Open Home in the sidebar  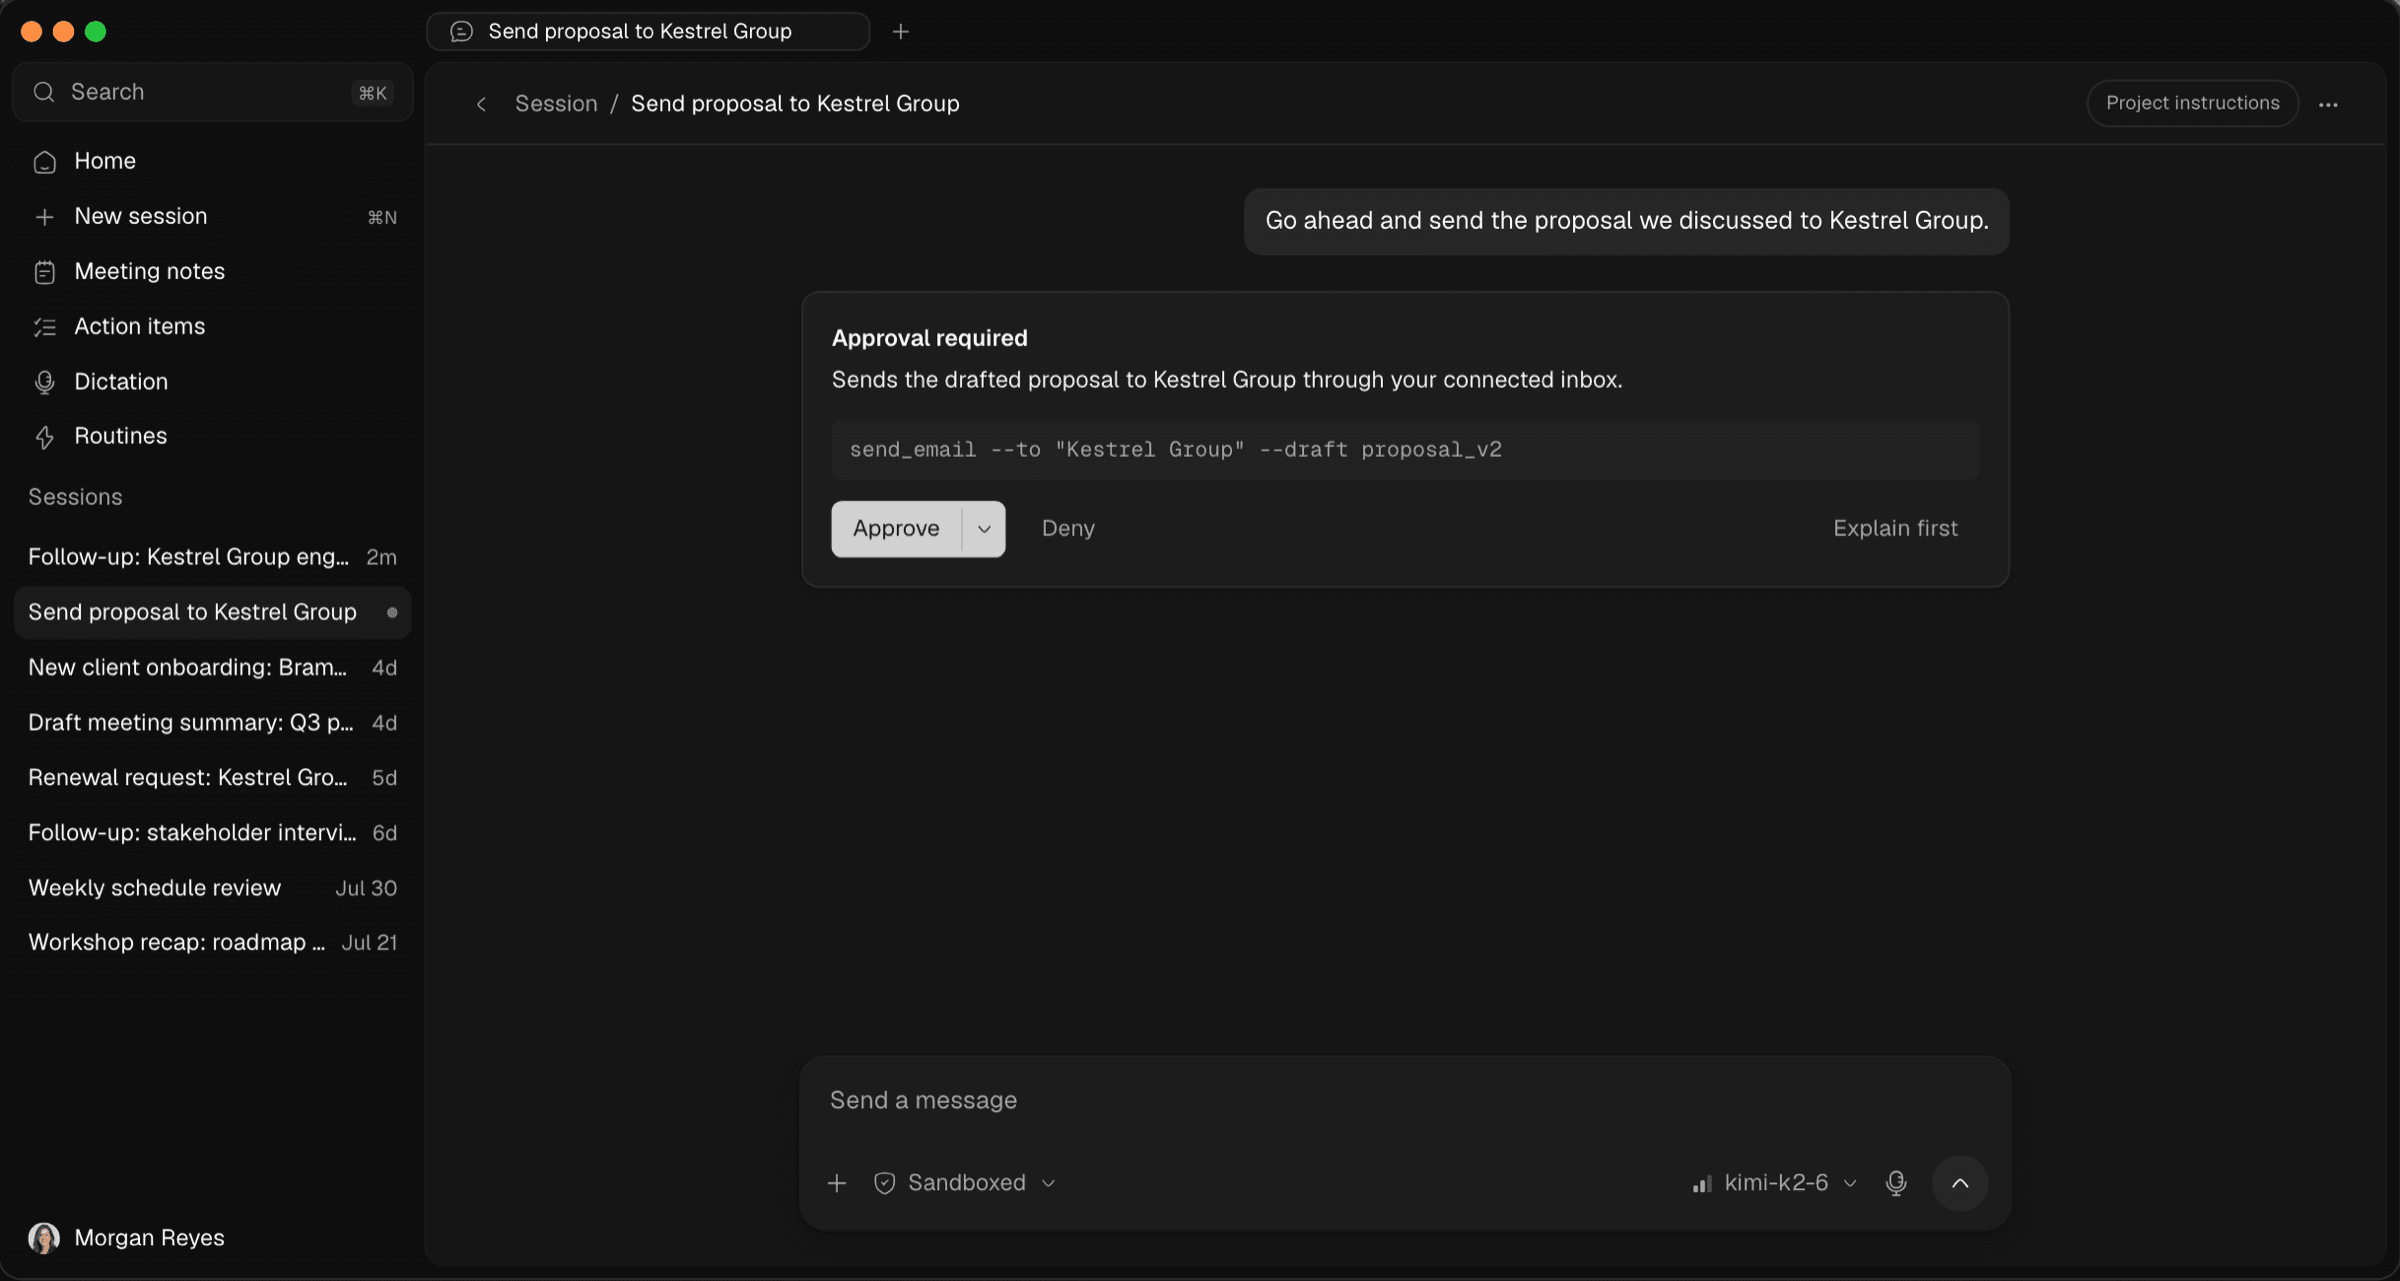212,161
